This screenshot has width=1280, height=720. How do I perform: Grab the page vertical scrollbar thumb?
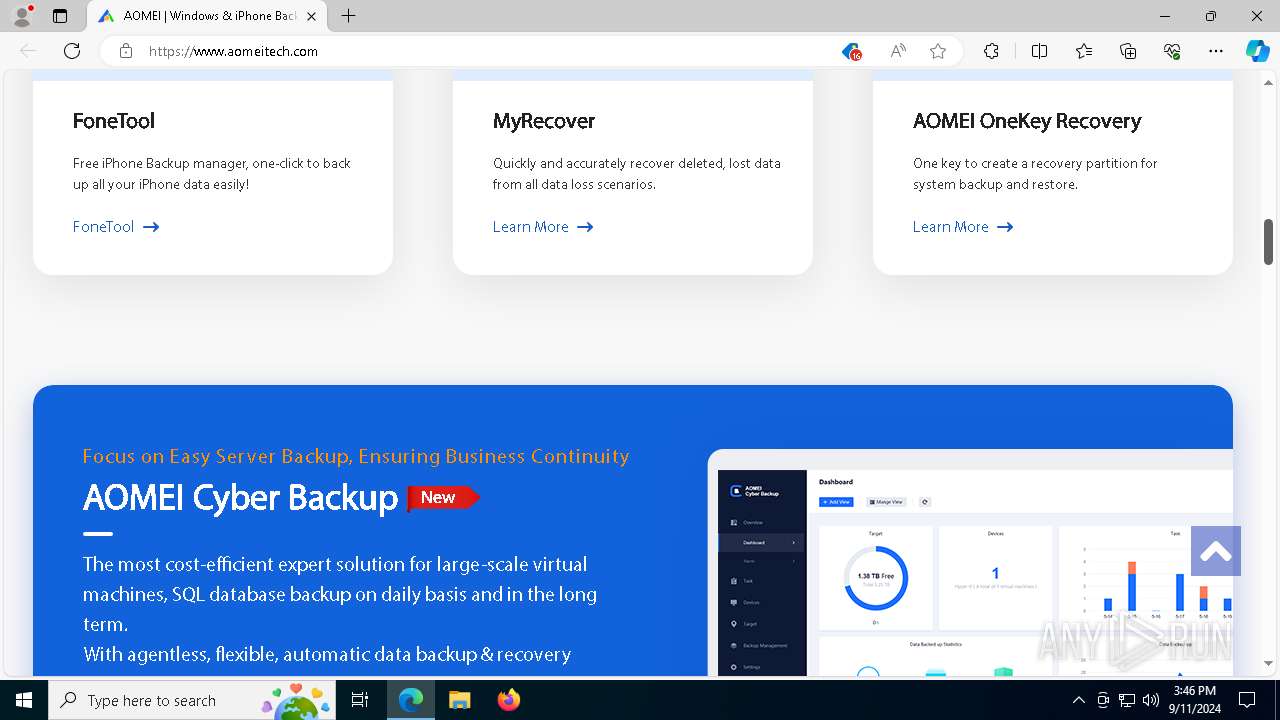[x=1268, y=241]
